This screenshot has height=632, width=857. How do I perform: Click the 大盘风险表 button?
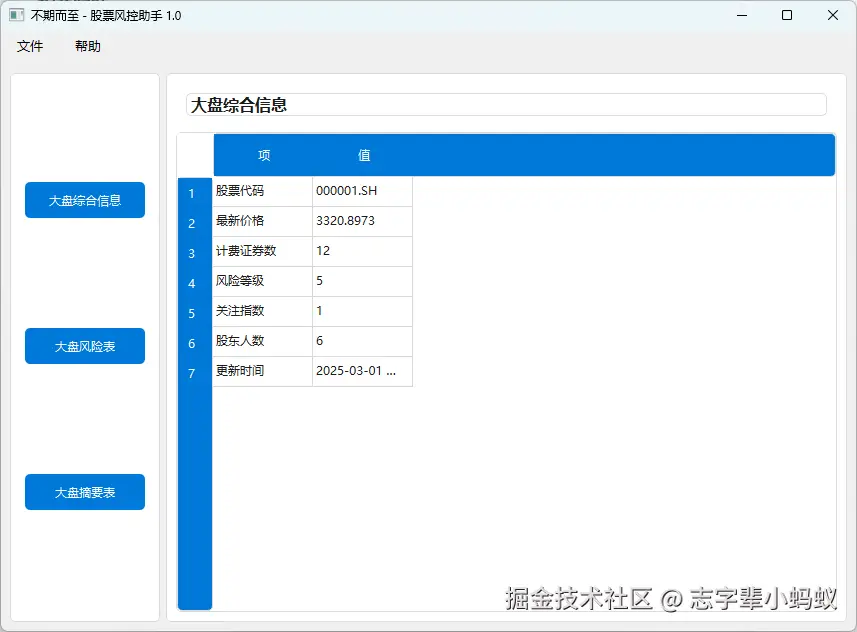click(x=85, y=346)
